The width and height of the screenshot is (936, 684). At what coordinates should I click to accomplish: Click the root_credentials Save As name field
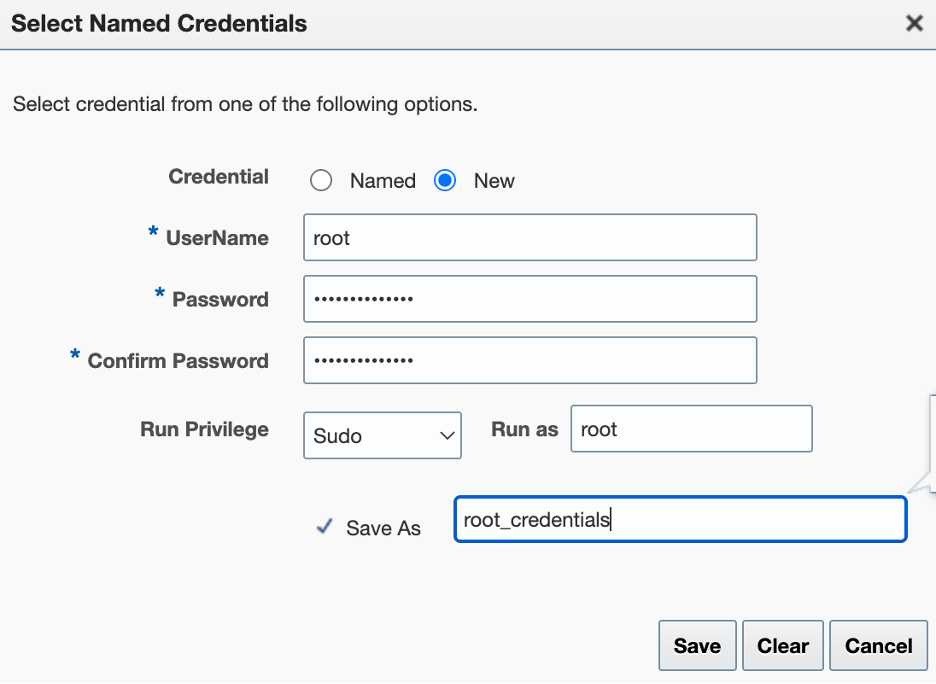point(680,520)
